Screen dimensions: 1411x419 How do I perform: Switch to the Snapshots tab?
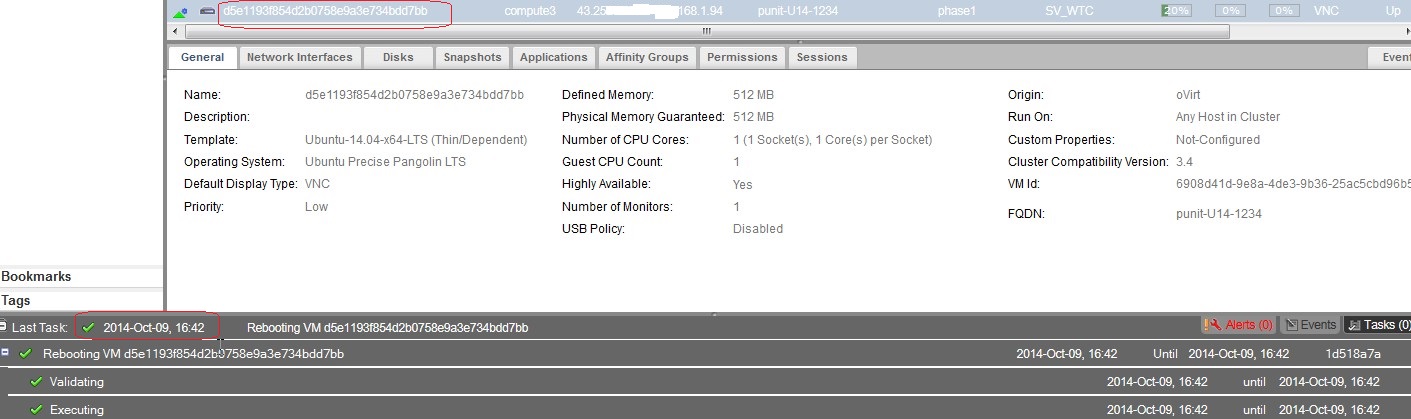[x=473, y=57]
